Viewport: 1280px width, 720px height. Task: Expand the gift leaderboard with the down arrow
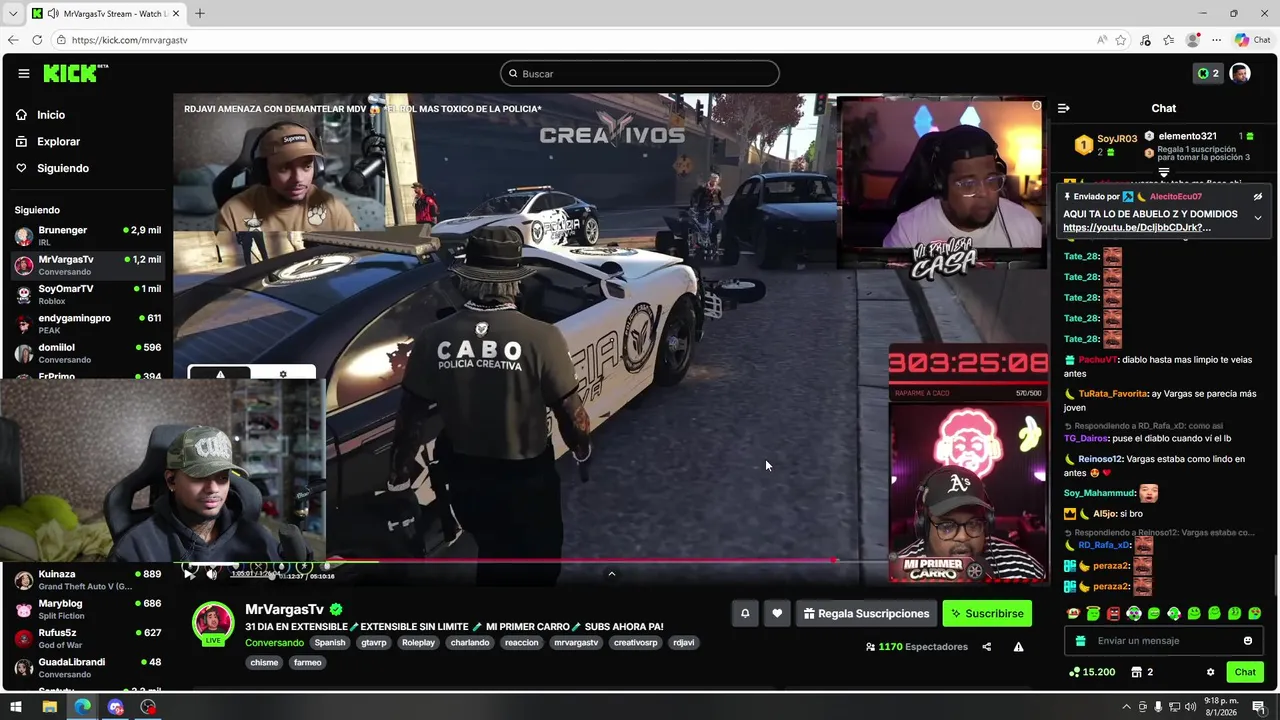pos(1163,173)
